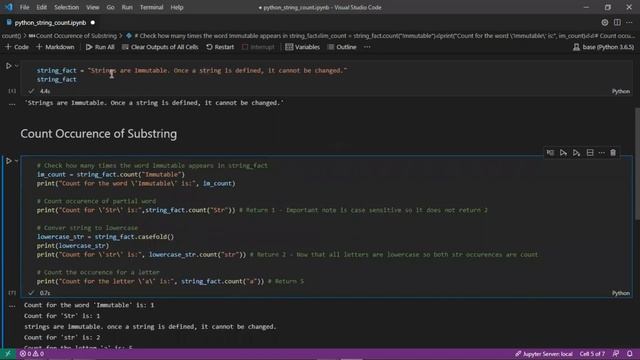Open the File menu

24,7
